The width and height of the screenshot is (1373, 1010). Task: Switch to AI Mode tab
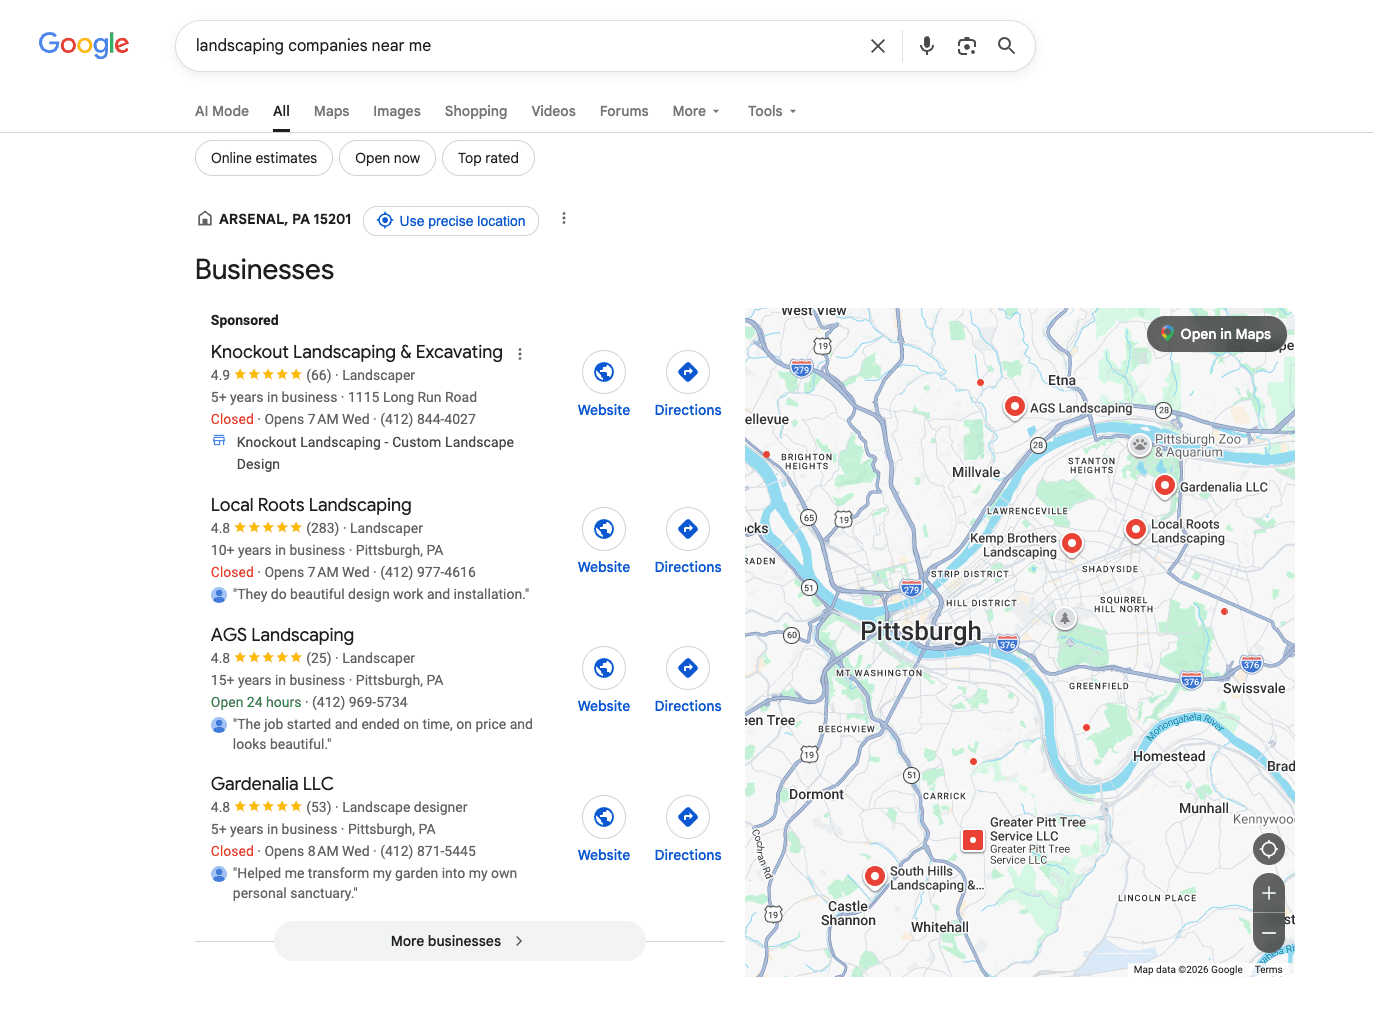click(x=222, y=111)
